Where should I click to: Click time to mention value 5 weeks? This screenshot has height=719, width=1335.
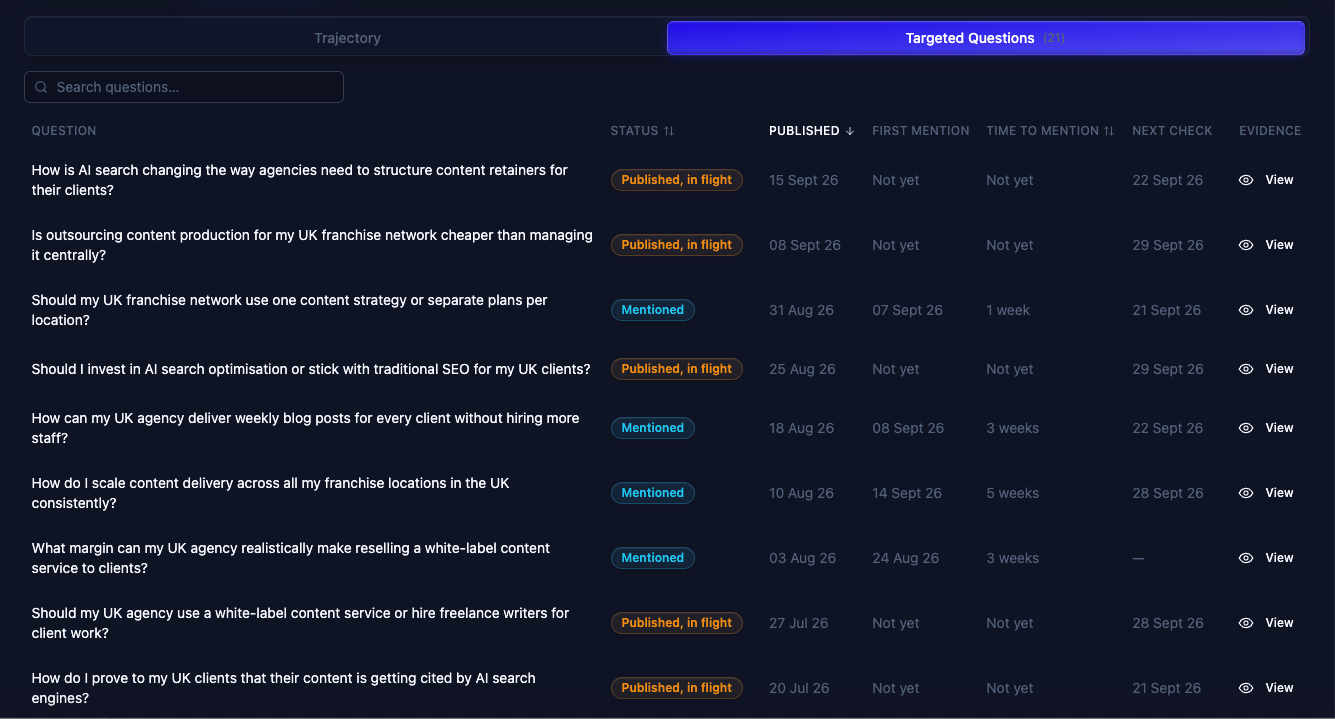1013,493
